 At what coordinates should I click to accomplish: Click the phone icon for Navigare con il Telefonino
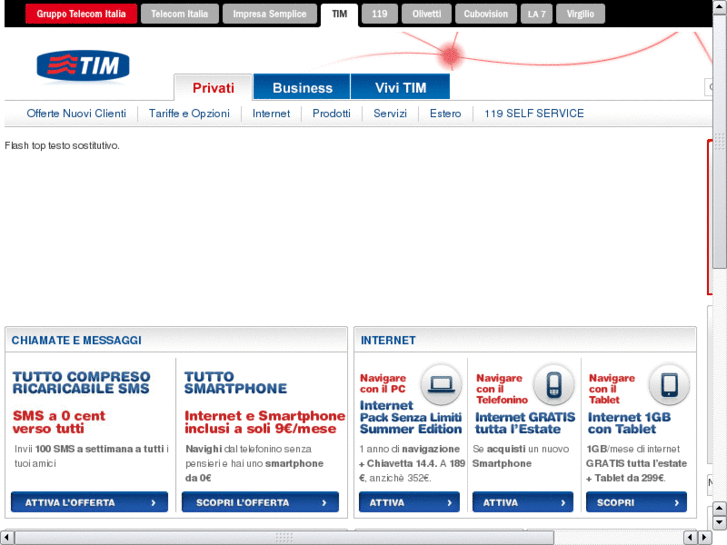(x=554, y=385)
